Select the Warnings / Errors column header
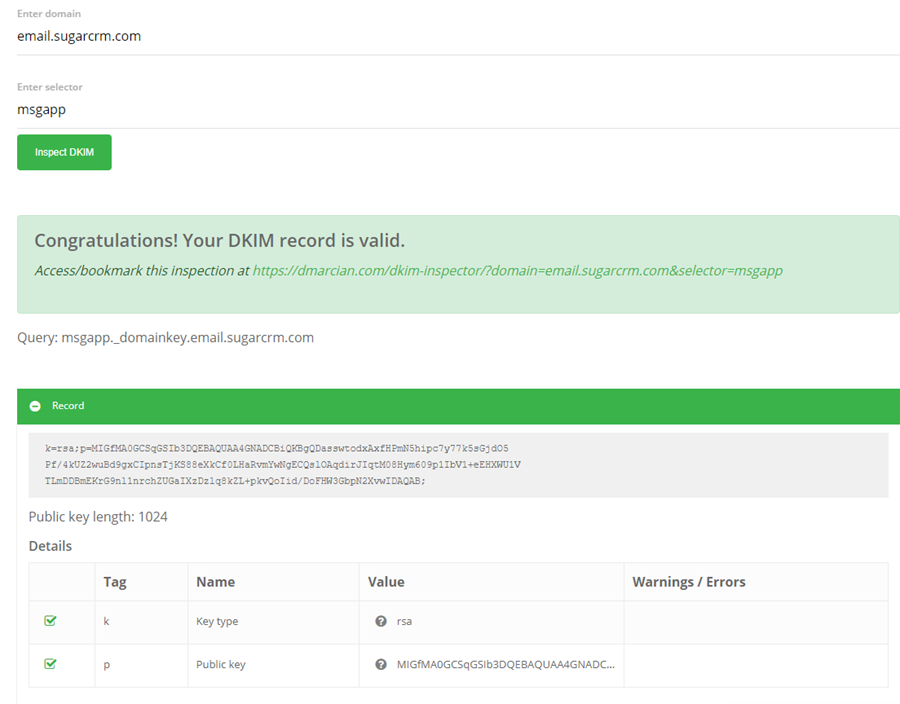 (x=689, y=581)
